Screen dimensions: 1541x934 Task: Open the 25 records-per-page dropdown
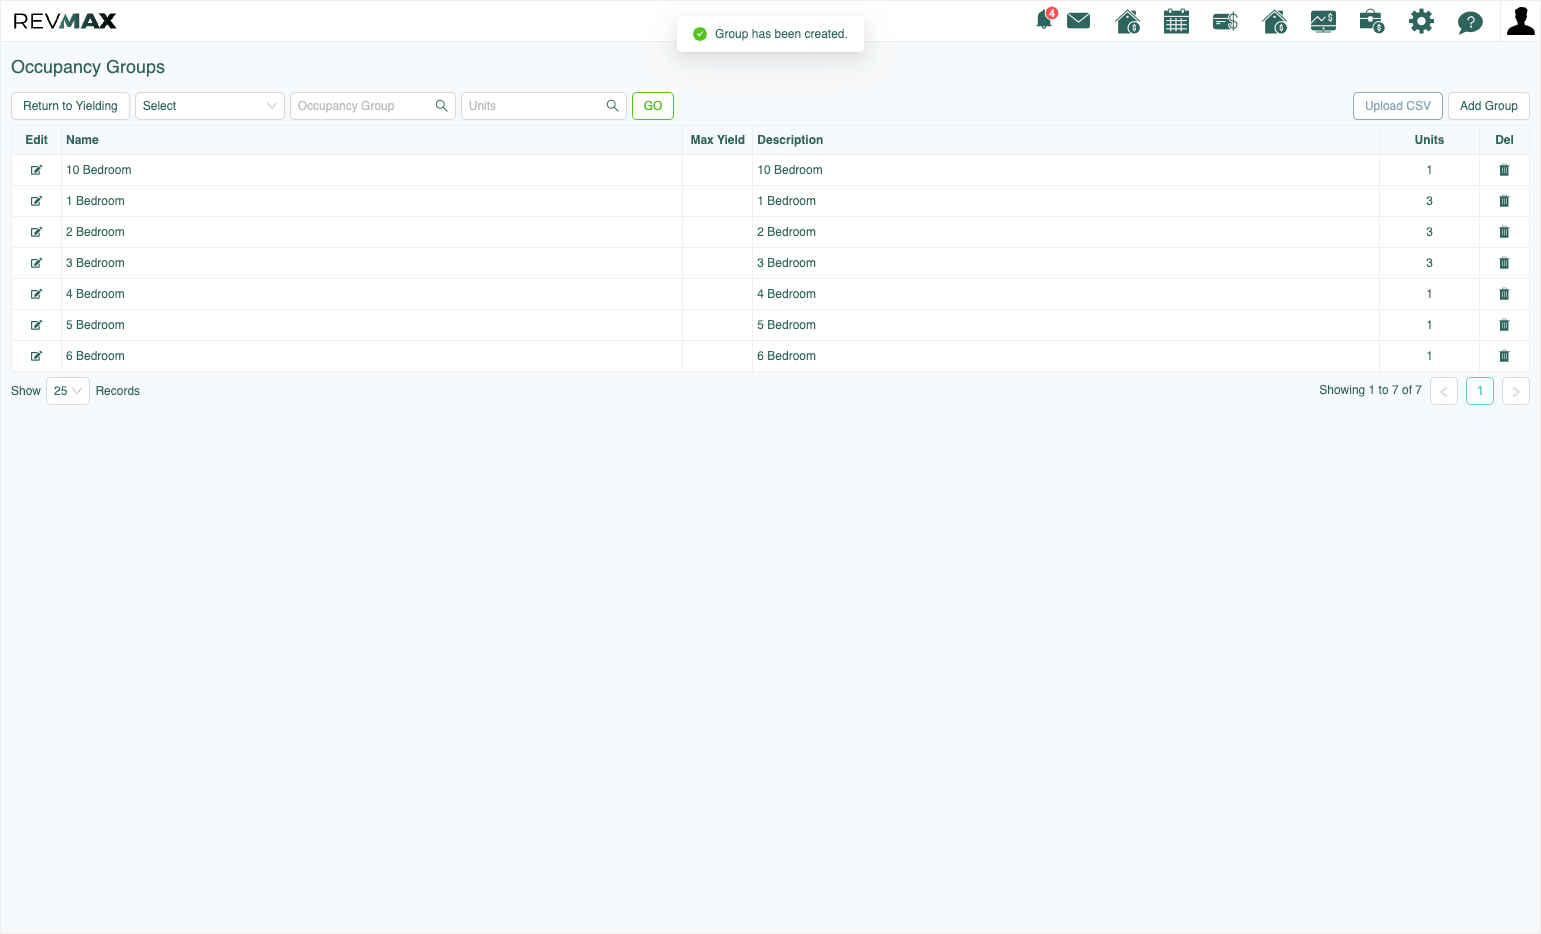pyautogui.click(x=68, y=391)
